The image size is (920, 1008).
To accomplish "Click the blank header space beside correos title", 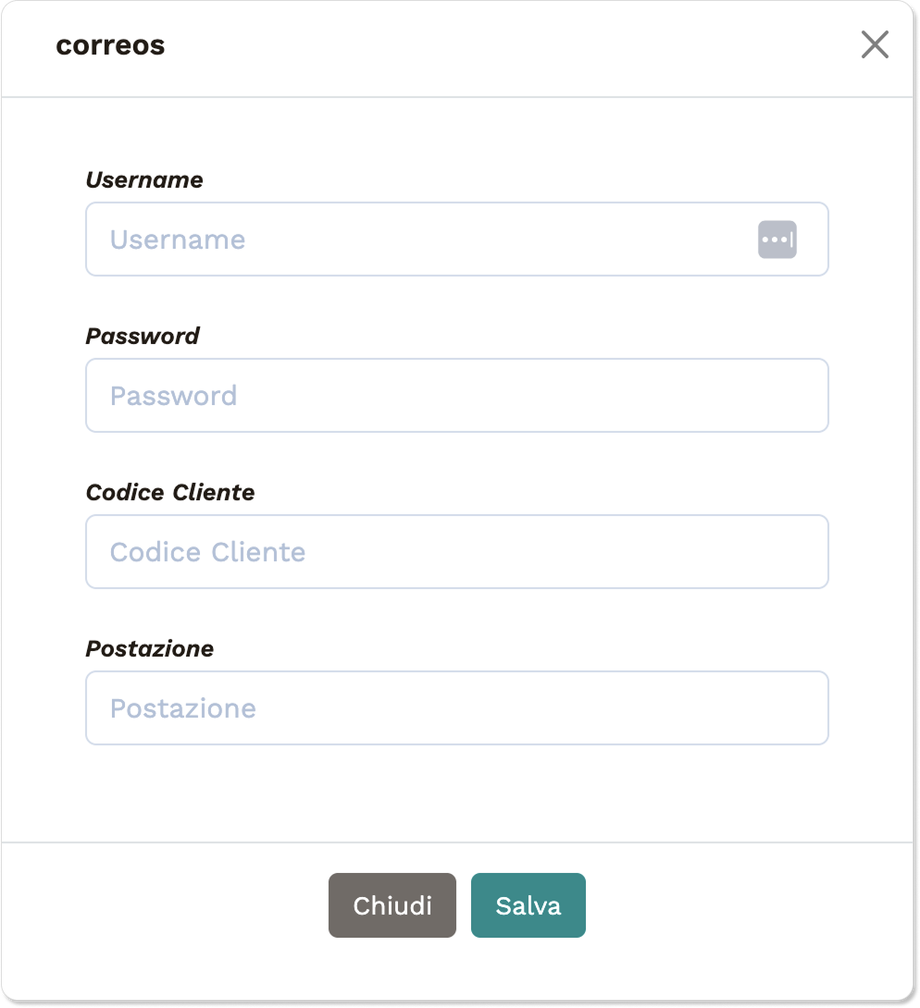I will point(500,46).
